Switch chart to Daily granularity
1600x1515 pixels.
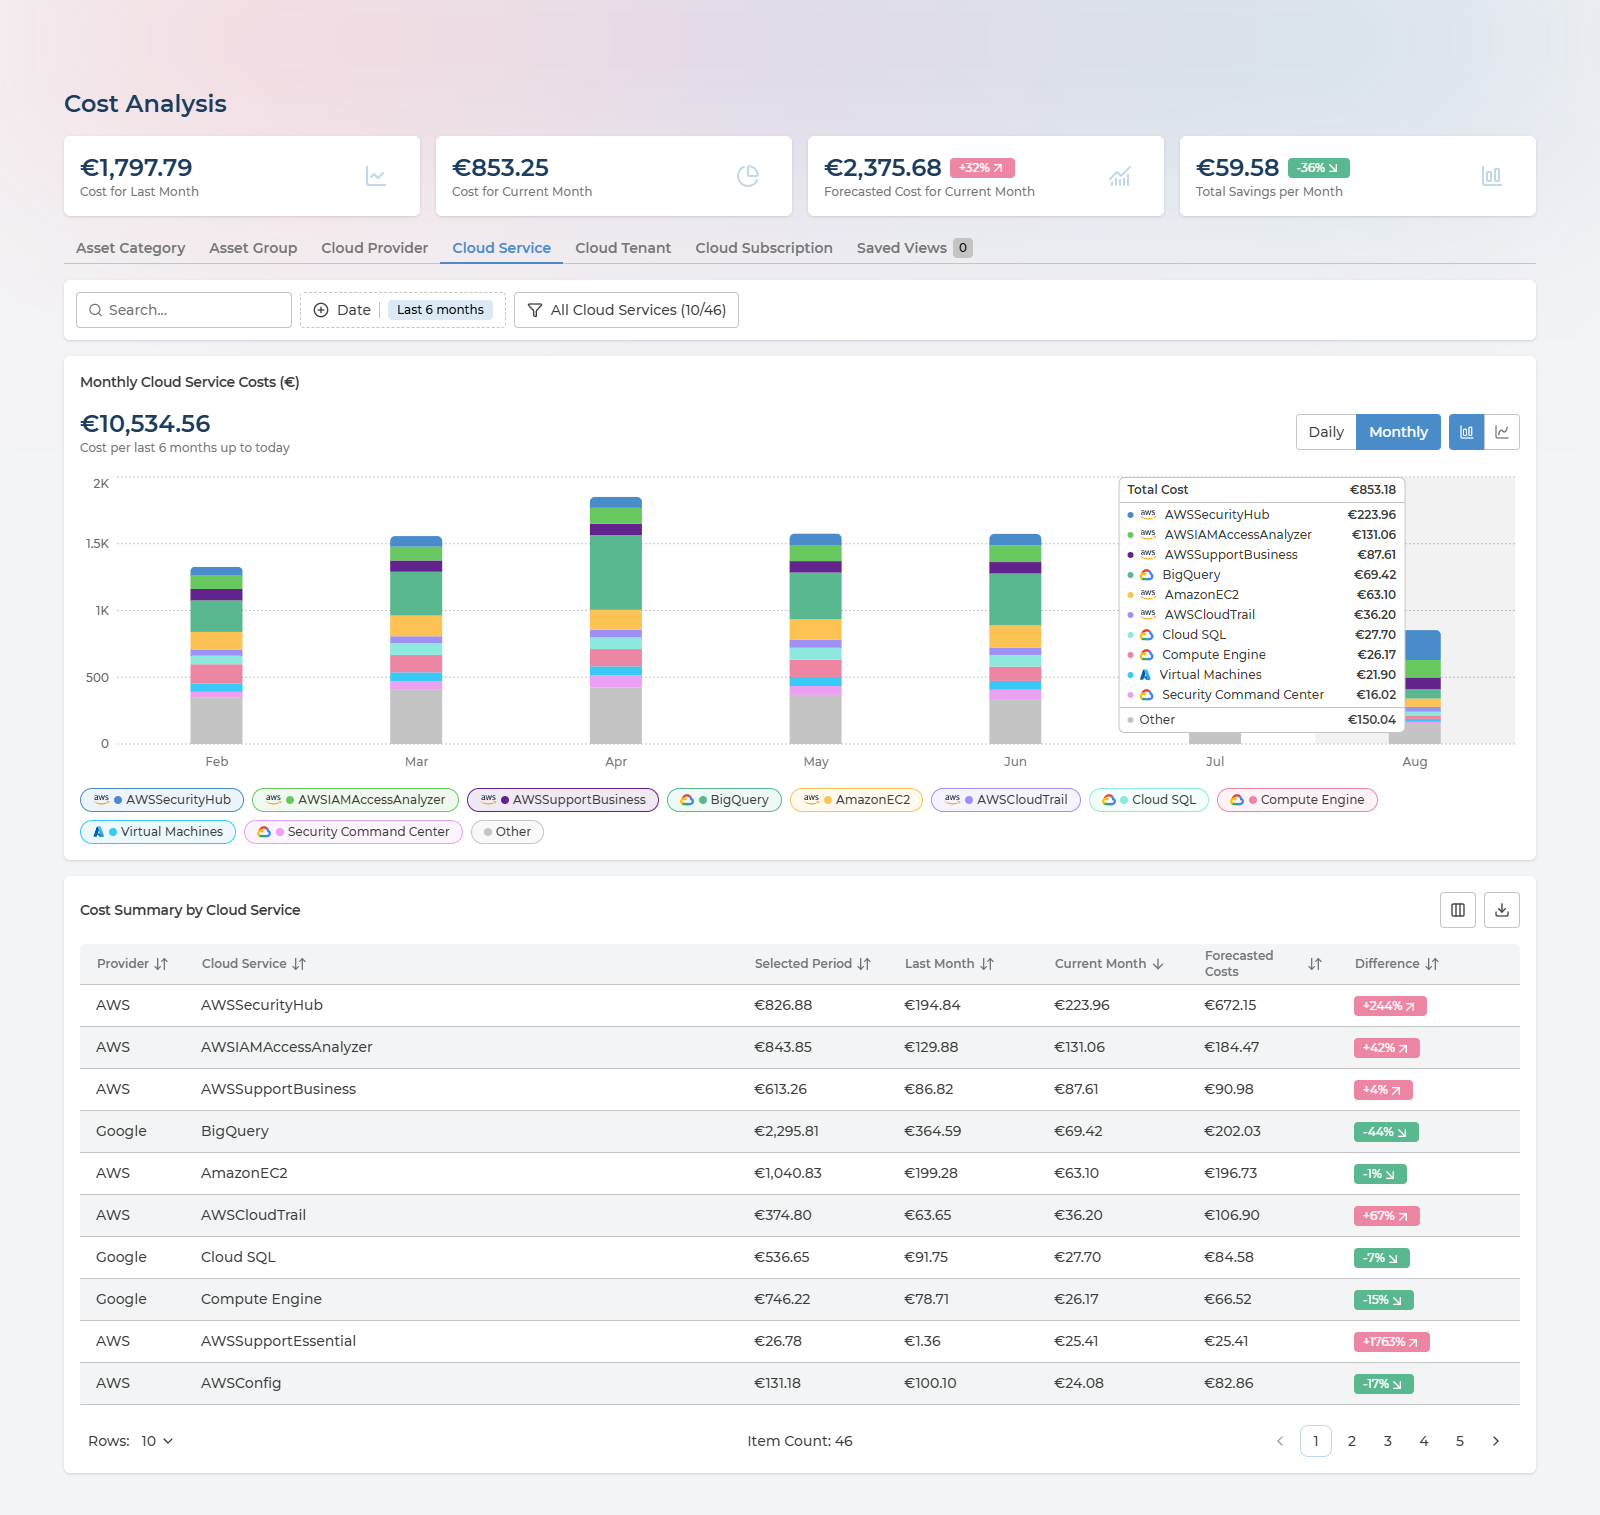1326,432
